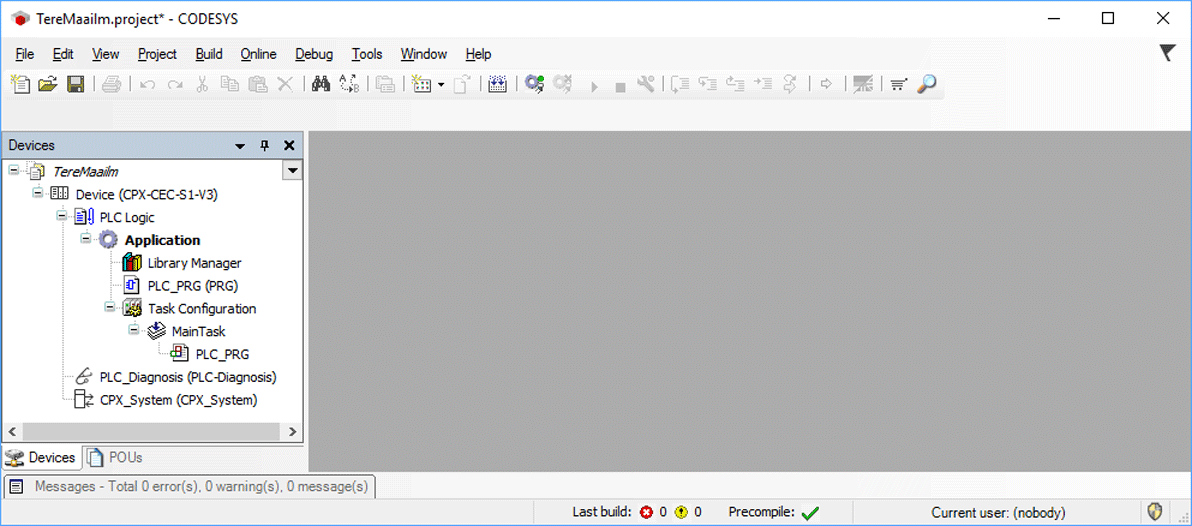Open the Project menu

point(157,54)
